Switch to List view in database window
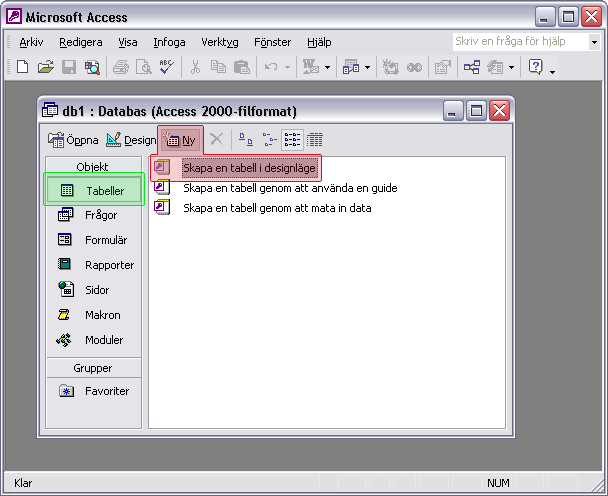 292,141
